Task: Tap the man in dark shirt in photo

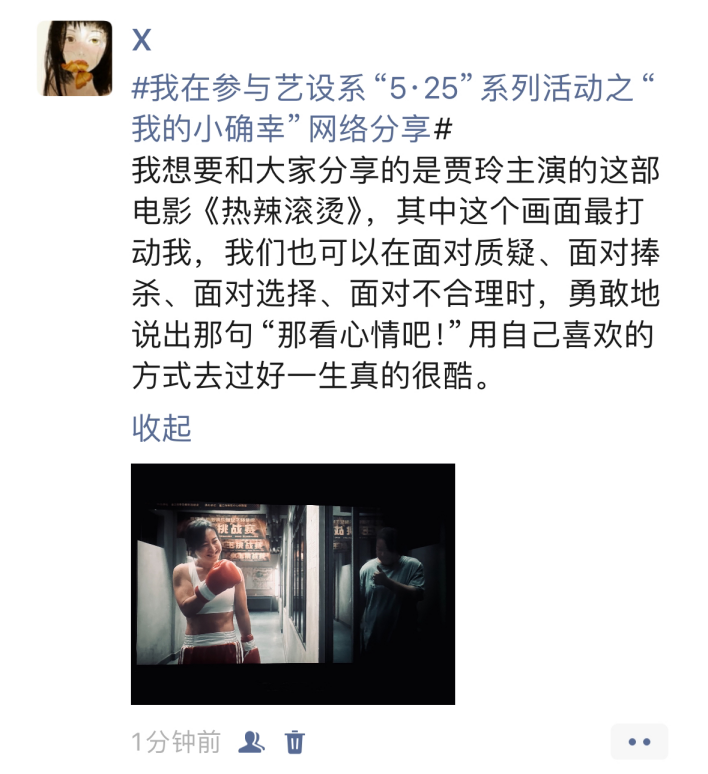Action: (391, 590)
